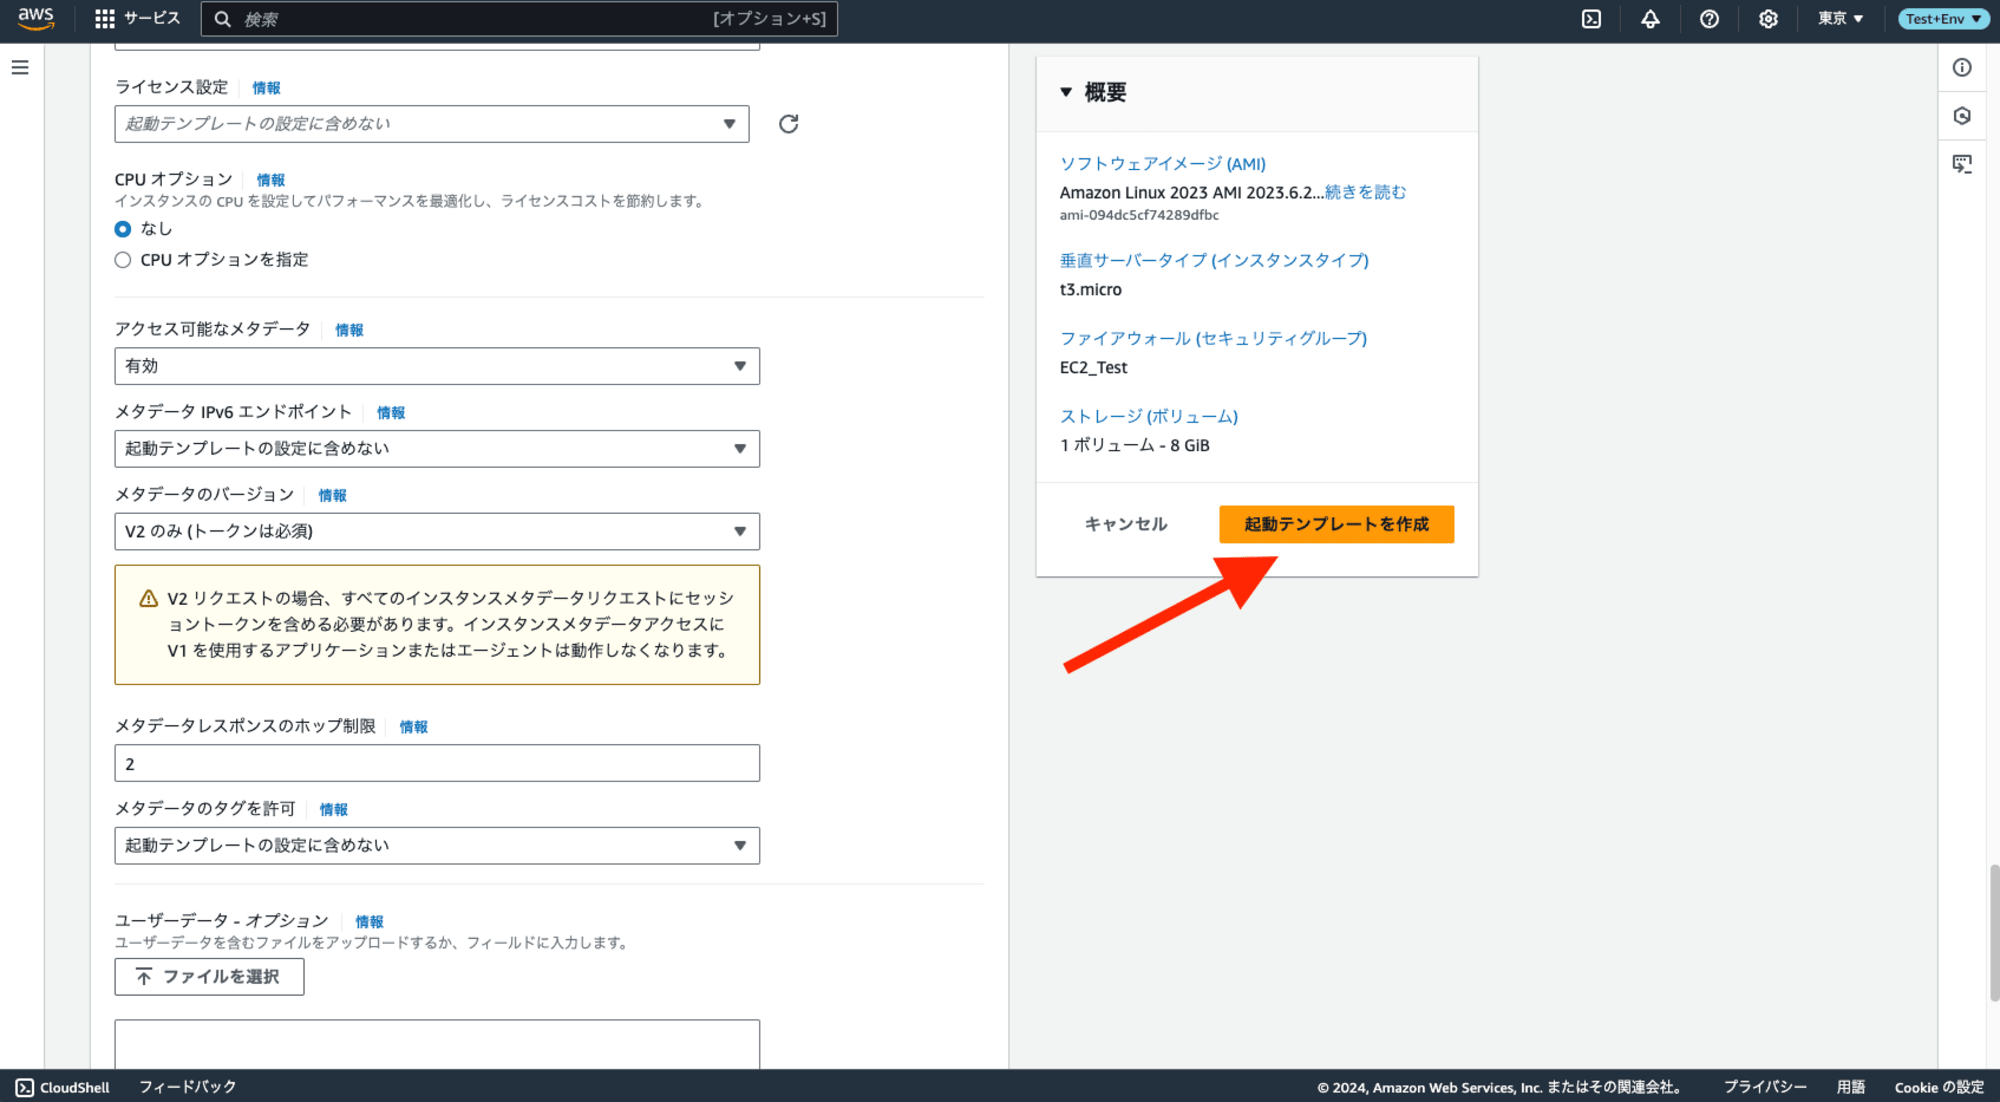
Task: Click the hop limit input field showing 2
Action: pyautogui.click(x=437, y=763)
